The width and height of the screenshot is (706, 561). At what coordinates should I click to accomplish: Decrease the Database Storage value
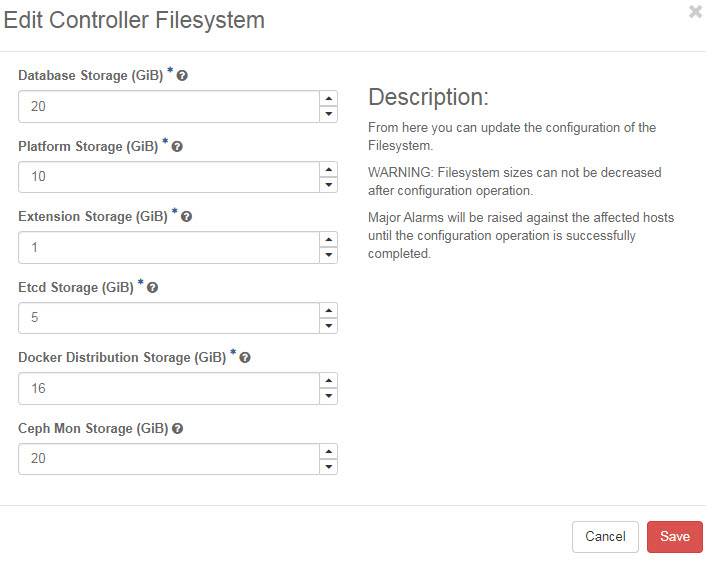tap(328, 114)
